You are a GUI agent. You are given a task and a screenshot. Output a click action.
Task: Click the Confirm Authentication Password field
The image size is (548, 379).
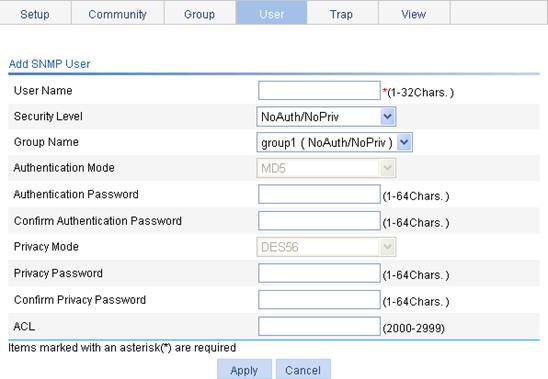coord(319,221)
